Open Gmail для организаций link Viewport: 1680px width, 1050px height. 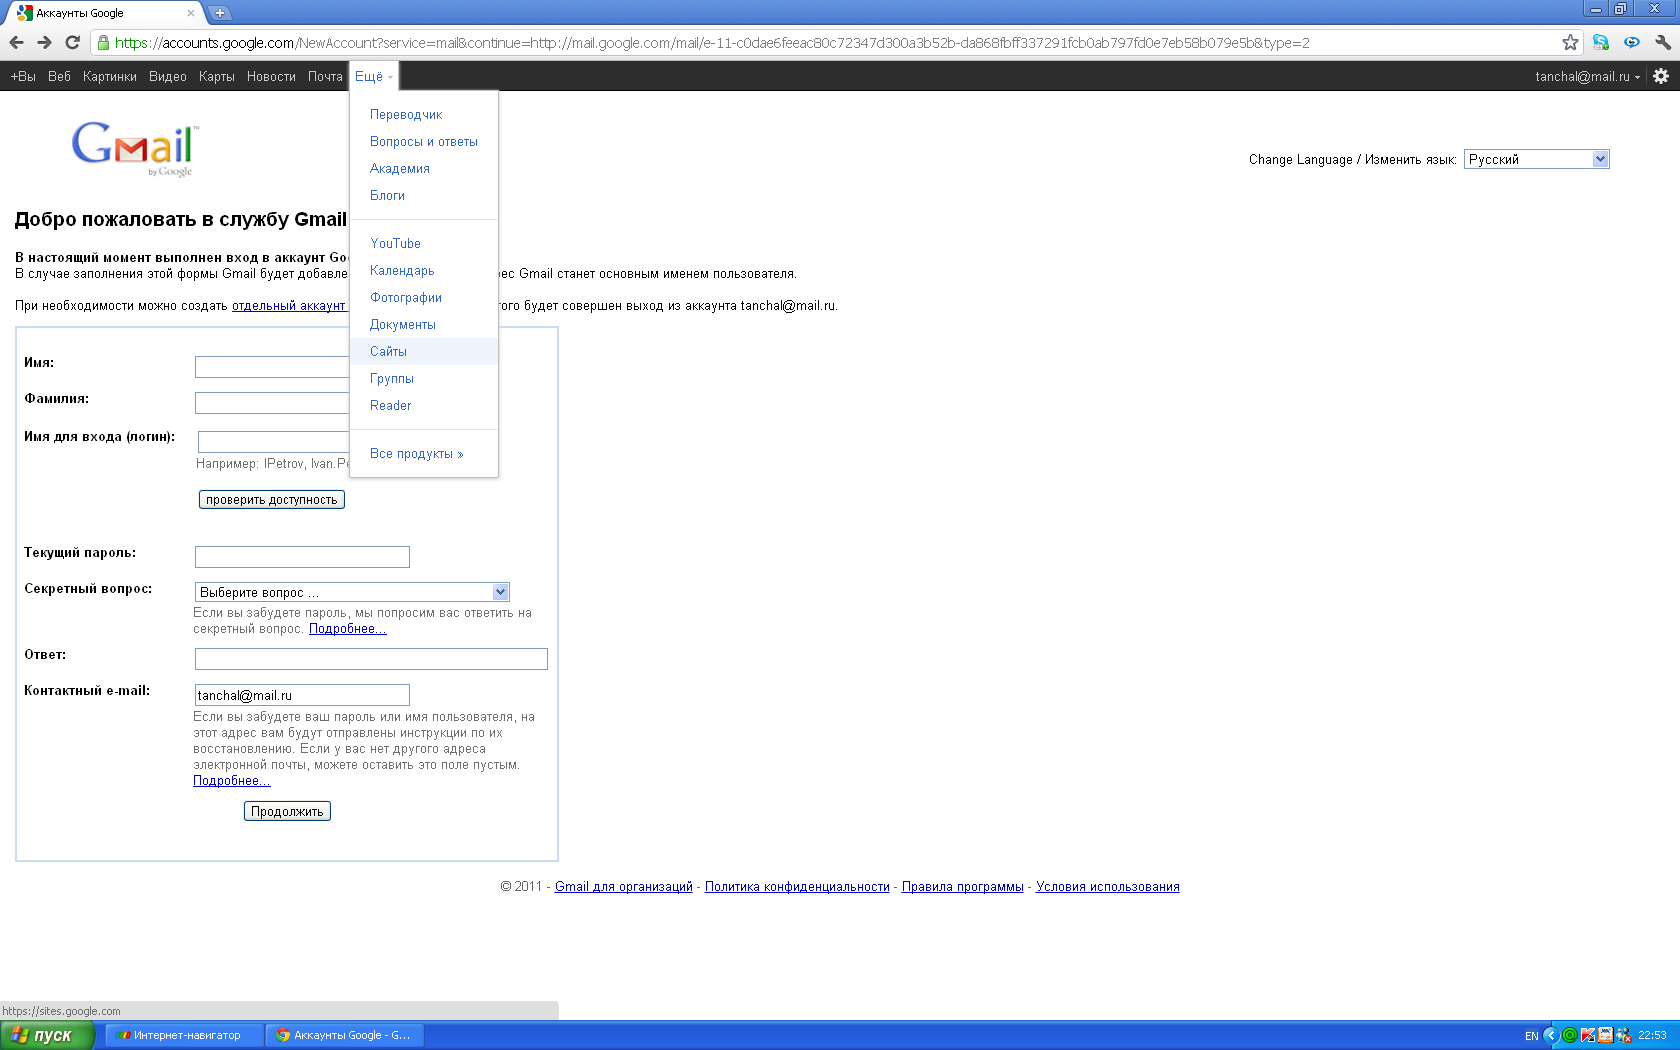(624, 887)
